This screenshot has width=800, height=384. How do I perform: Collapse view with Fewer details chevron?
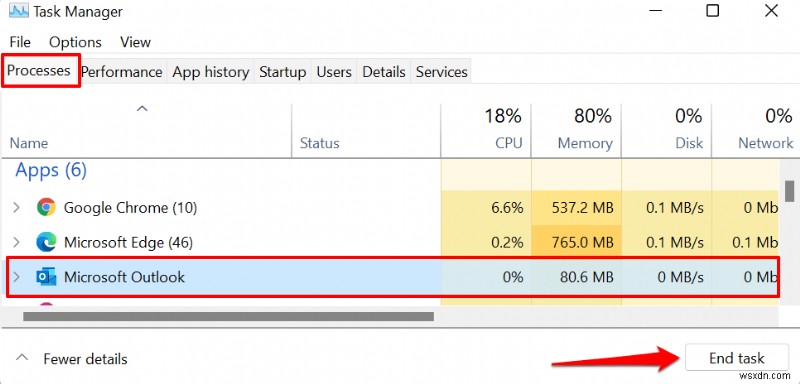[22, 358]
